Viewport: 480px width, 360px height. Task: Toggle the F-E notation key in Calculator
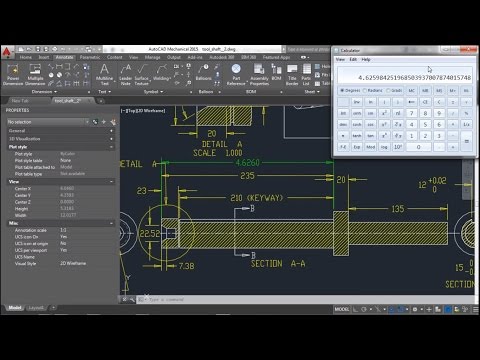point(343,147)
